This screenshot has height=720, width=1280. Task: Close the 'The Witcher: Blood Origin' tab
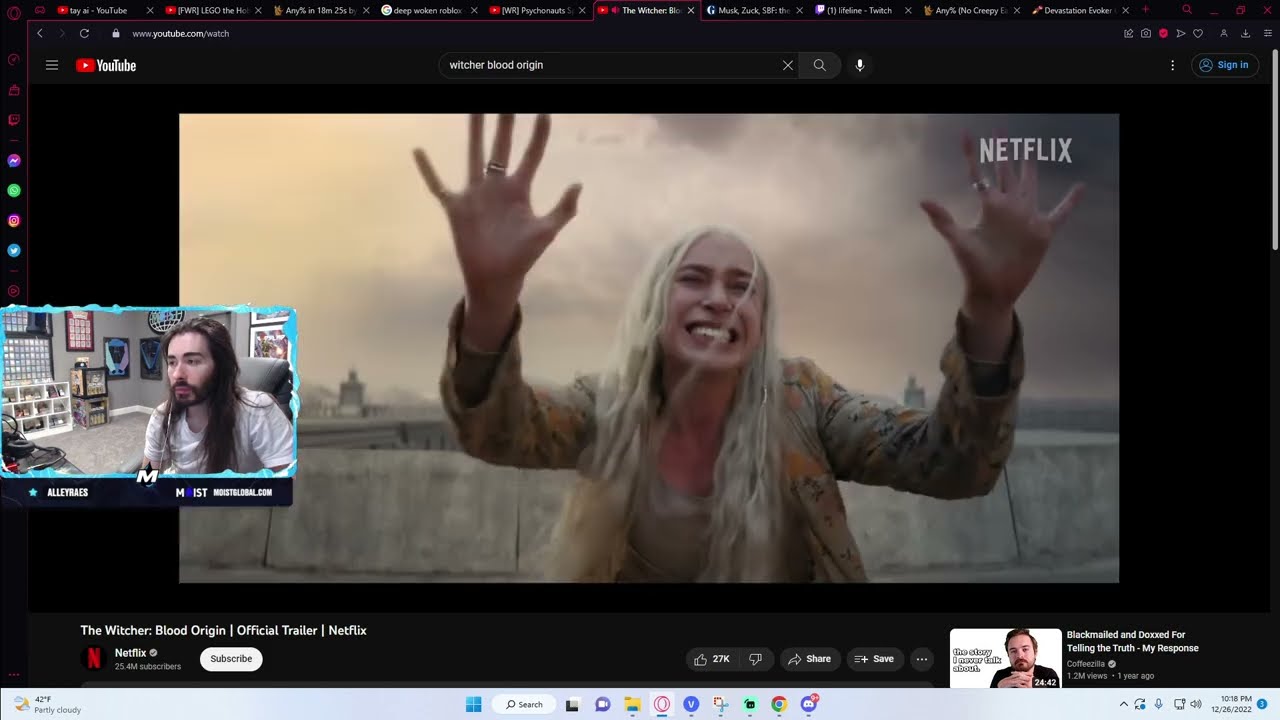[x=690, y=10]
